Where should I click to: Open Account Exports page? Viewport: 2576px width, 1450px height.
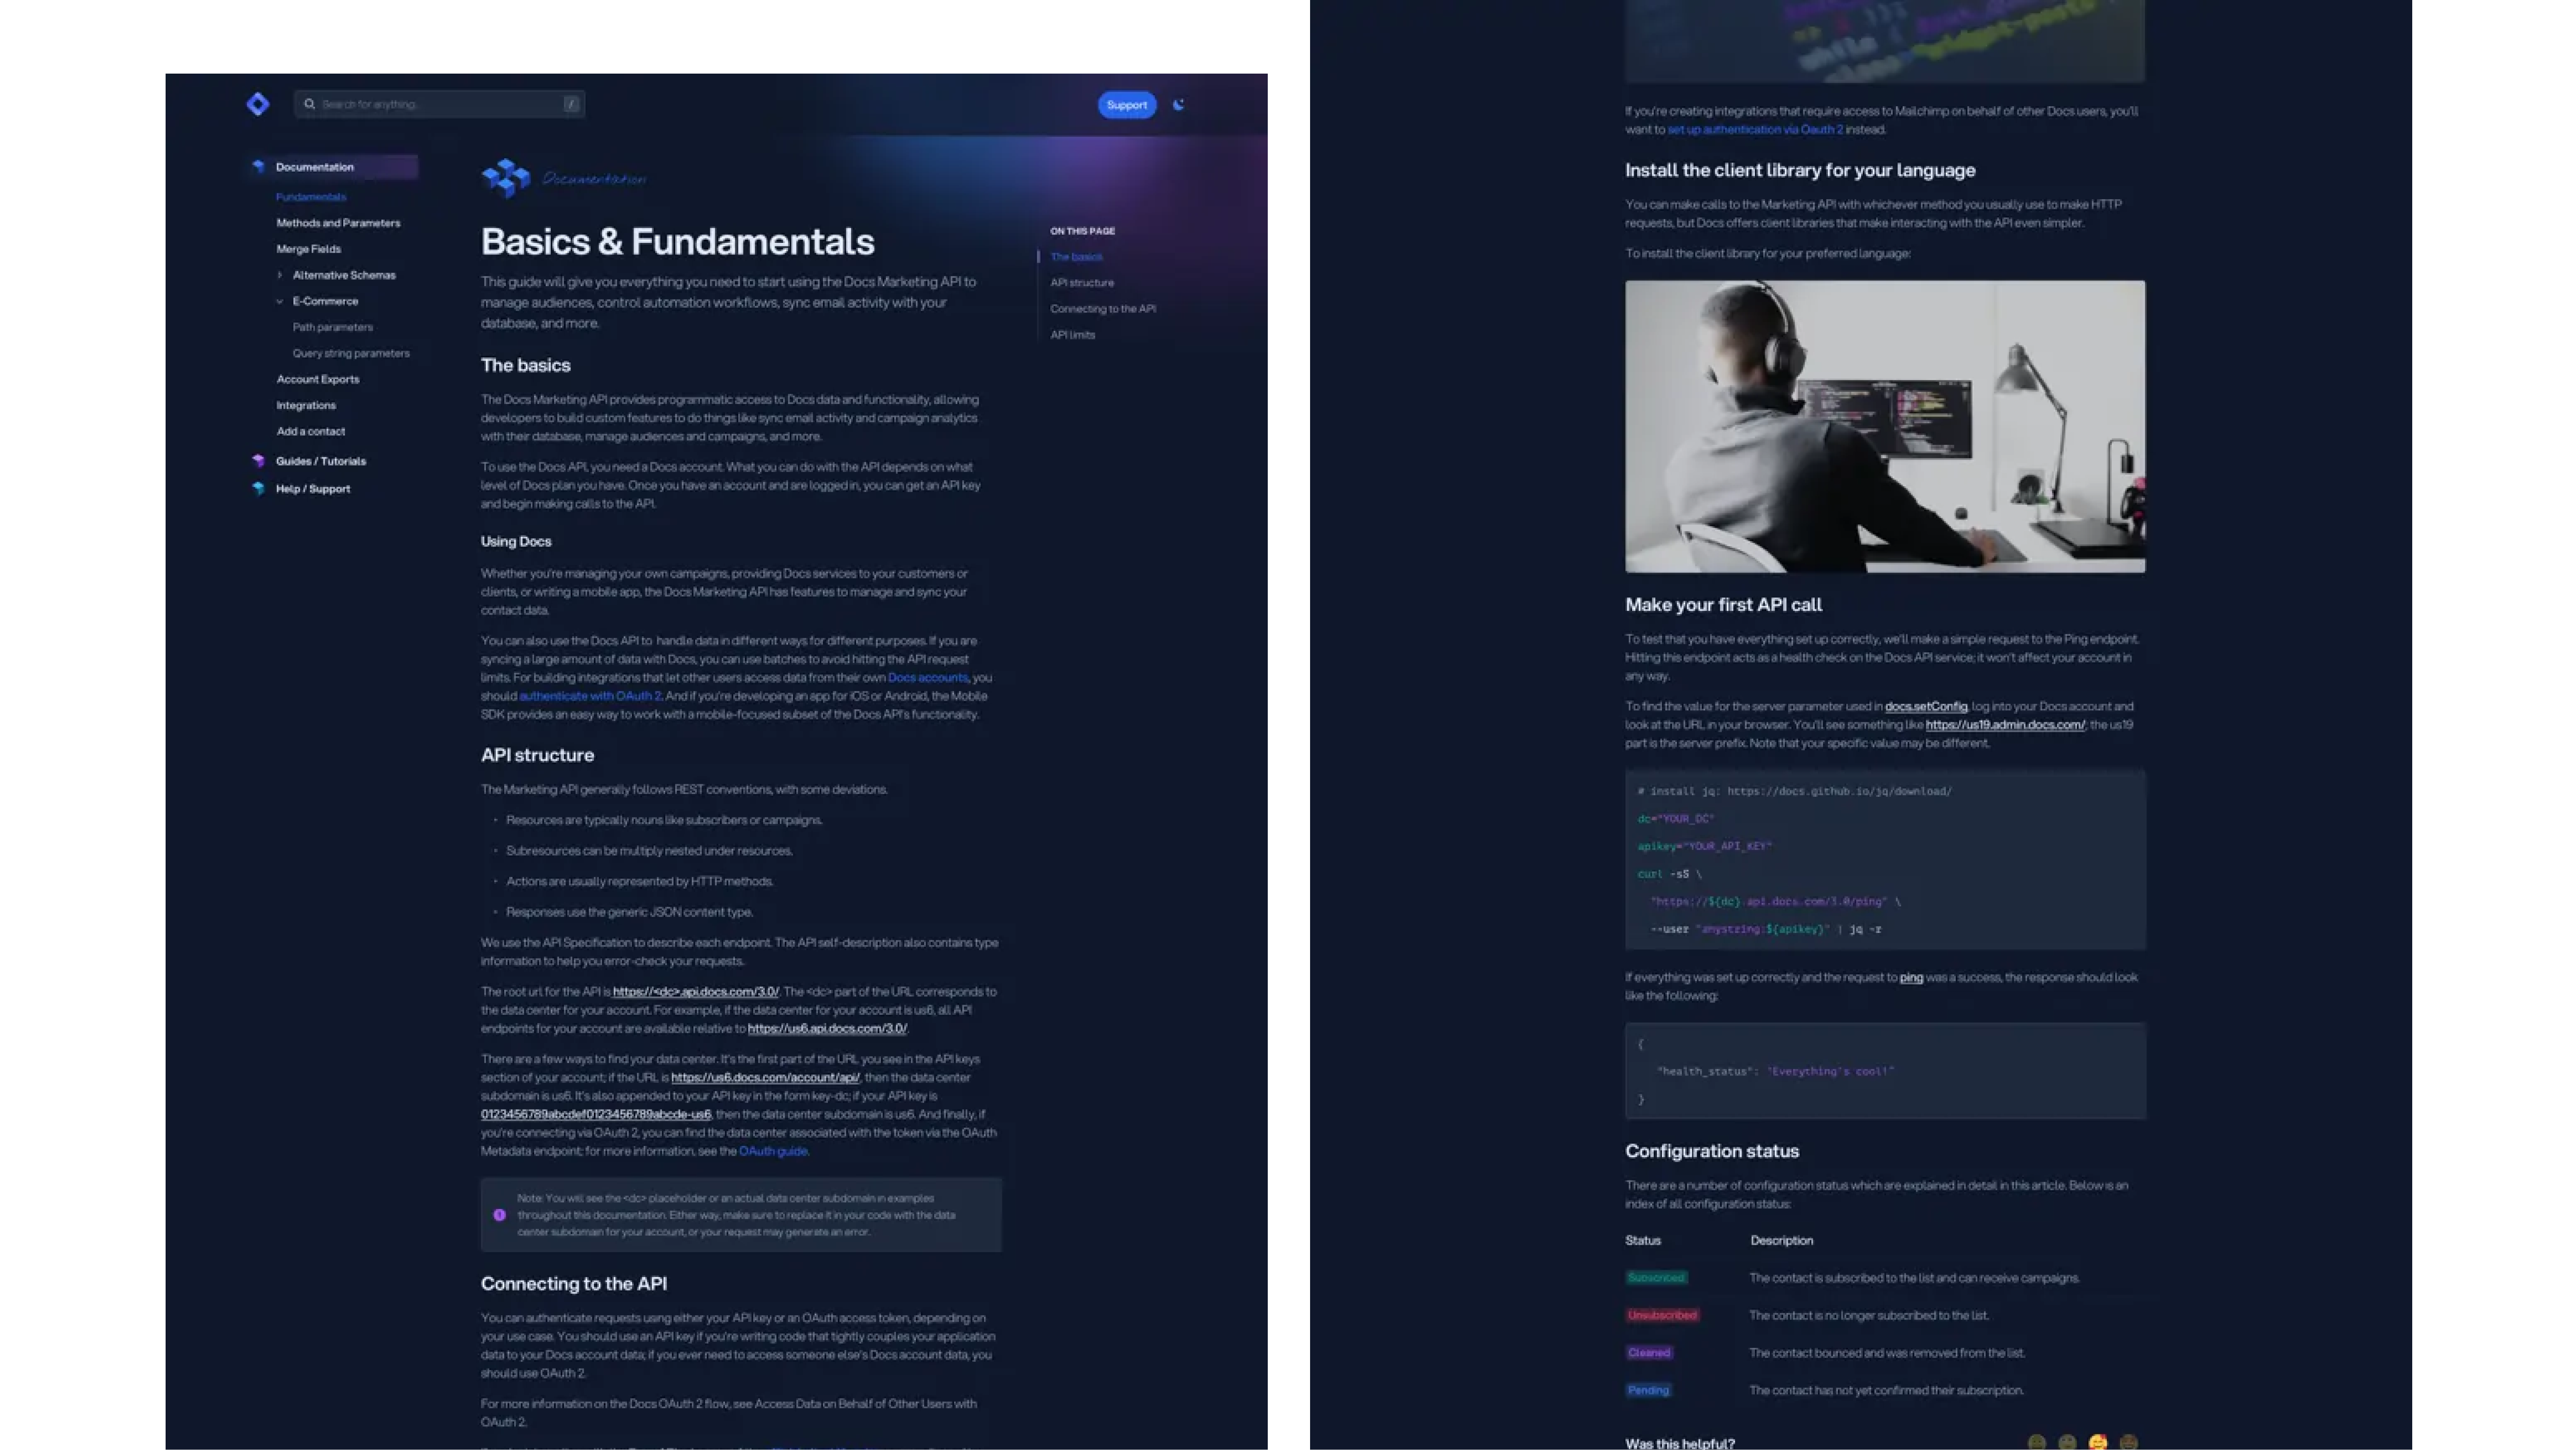[x=318, y=379]
